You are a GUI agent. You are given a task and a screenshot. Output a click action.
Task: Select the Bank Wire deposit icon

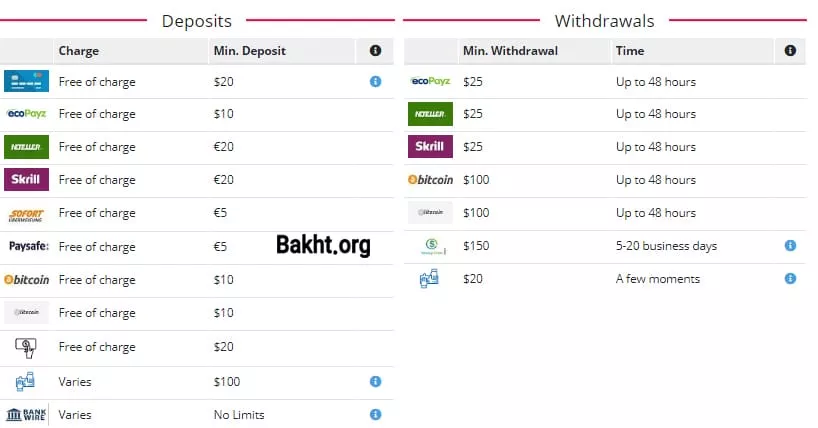coord(27,414)
